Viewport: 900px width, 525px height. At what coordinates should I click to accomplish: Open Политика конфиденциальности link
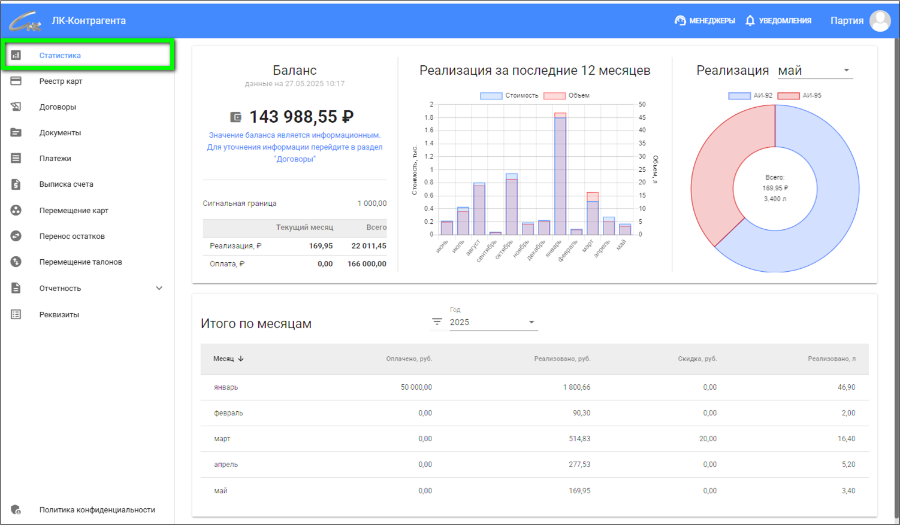click(x=97, y=509)
